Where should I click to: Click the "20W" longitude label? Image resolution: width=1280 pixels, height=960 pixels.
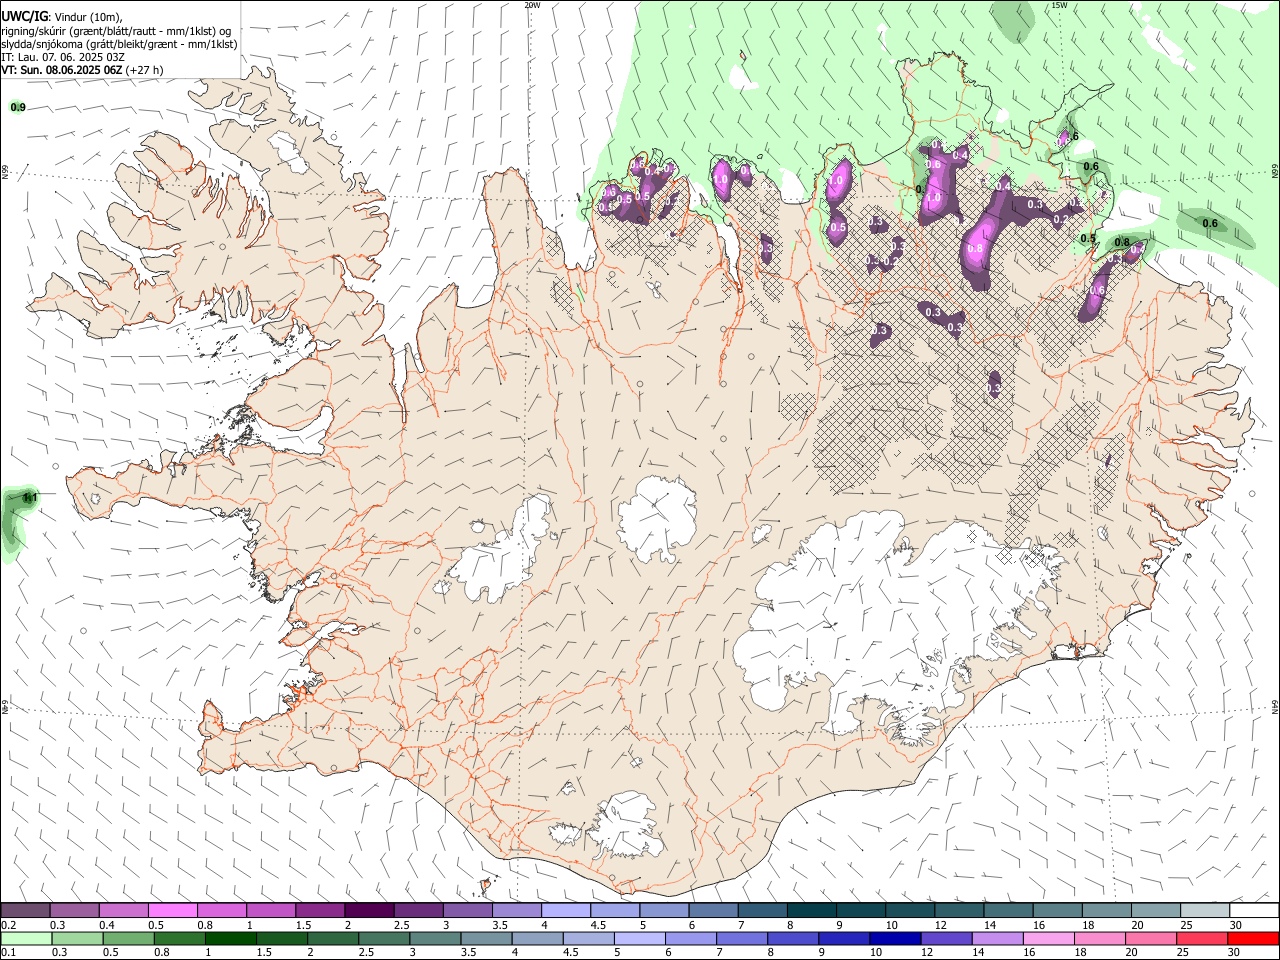(533, 5)
